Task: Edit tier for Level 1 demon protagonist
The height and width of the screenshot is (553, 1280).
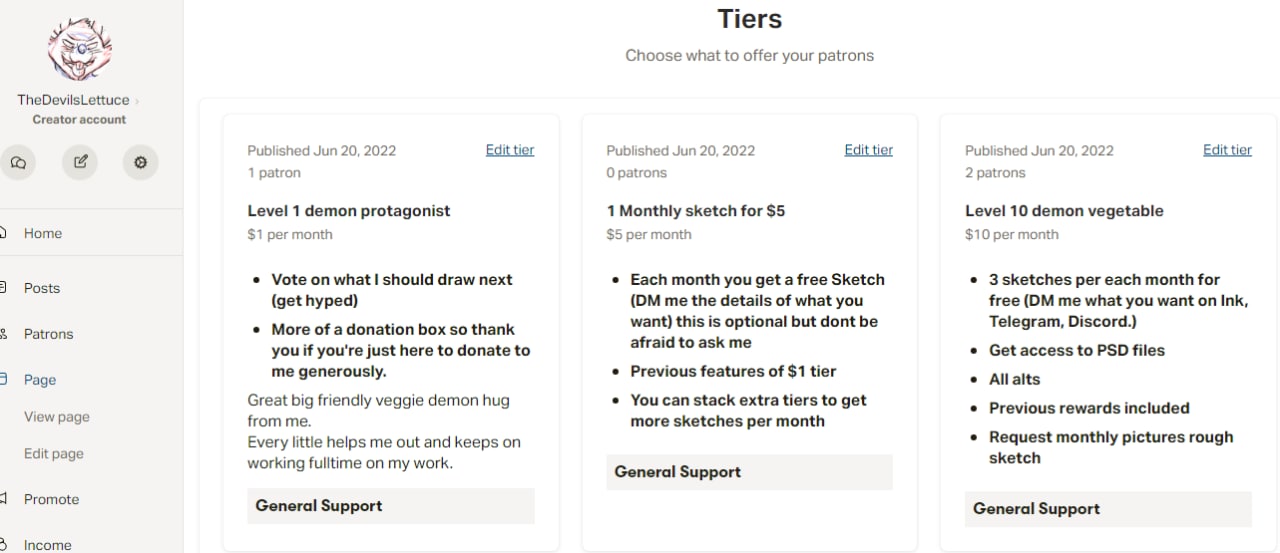Action: [x=510, y=150]
